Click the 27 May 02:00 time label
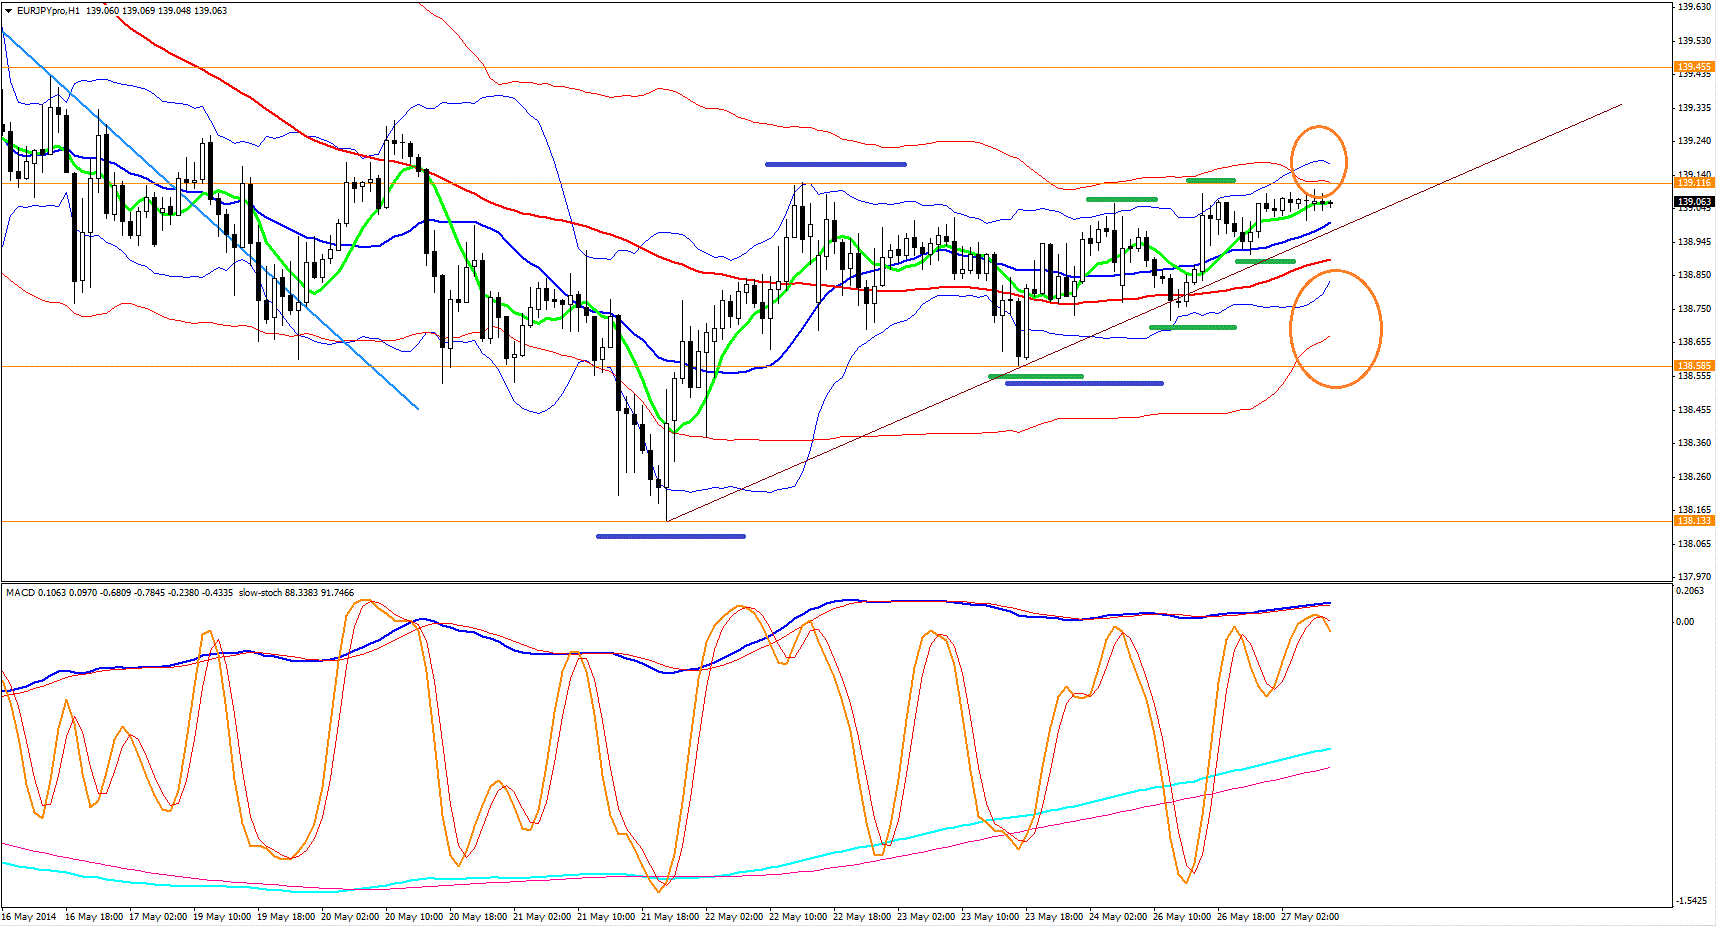The height and width of the screenshot is (926, 1716). pyautogui.click(x=1310, y=917)
